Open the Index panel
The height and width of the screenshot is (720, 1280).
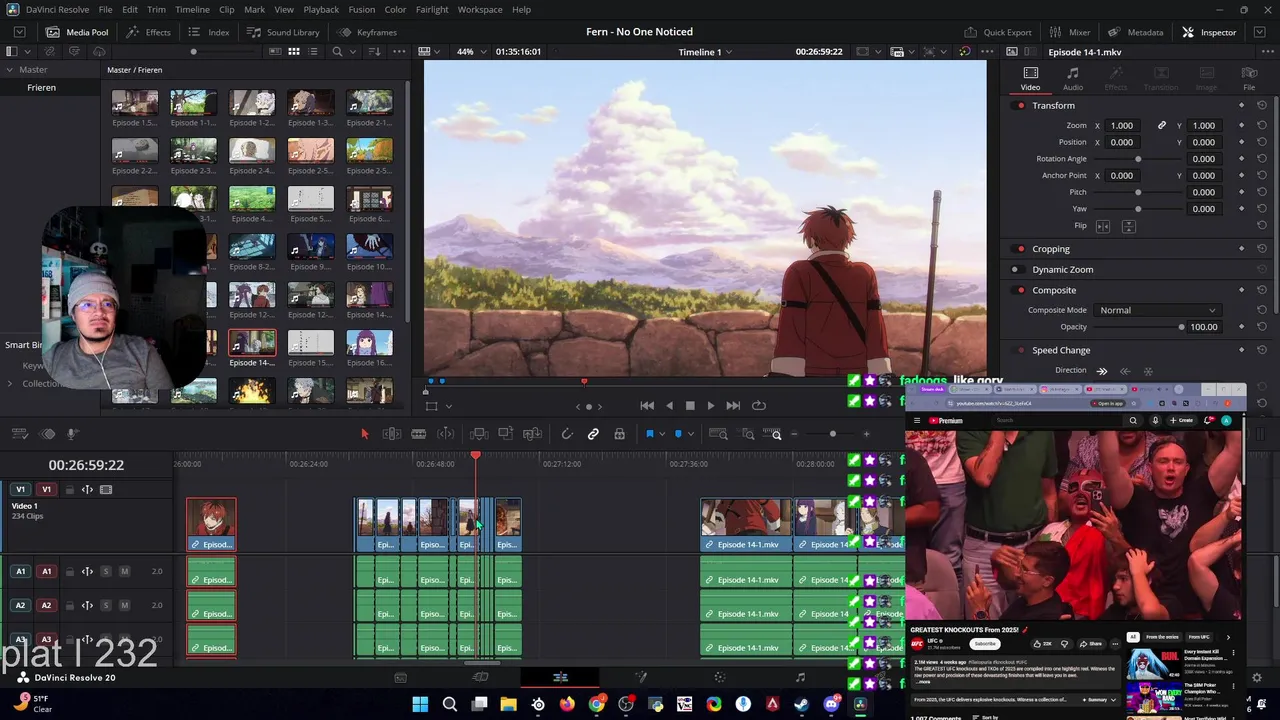208,32
